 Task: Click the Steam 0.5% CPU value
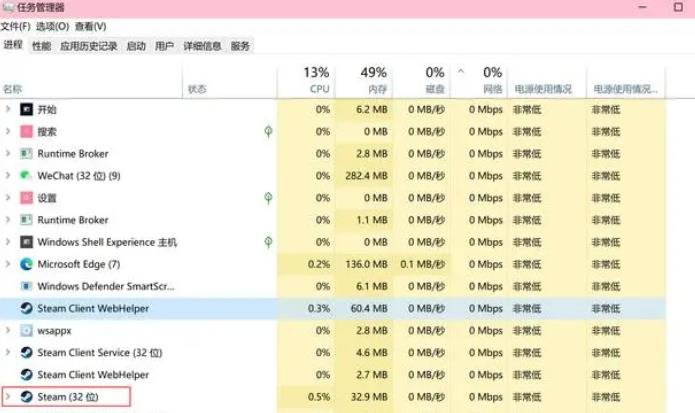click(319, 397)
